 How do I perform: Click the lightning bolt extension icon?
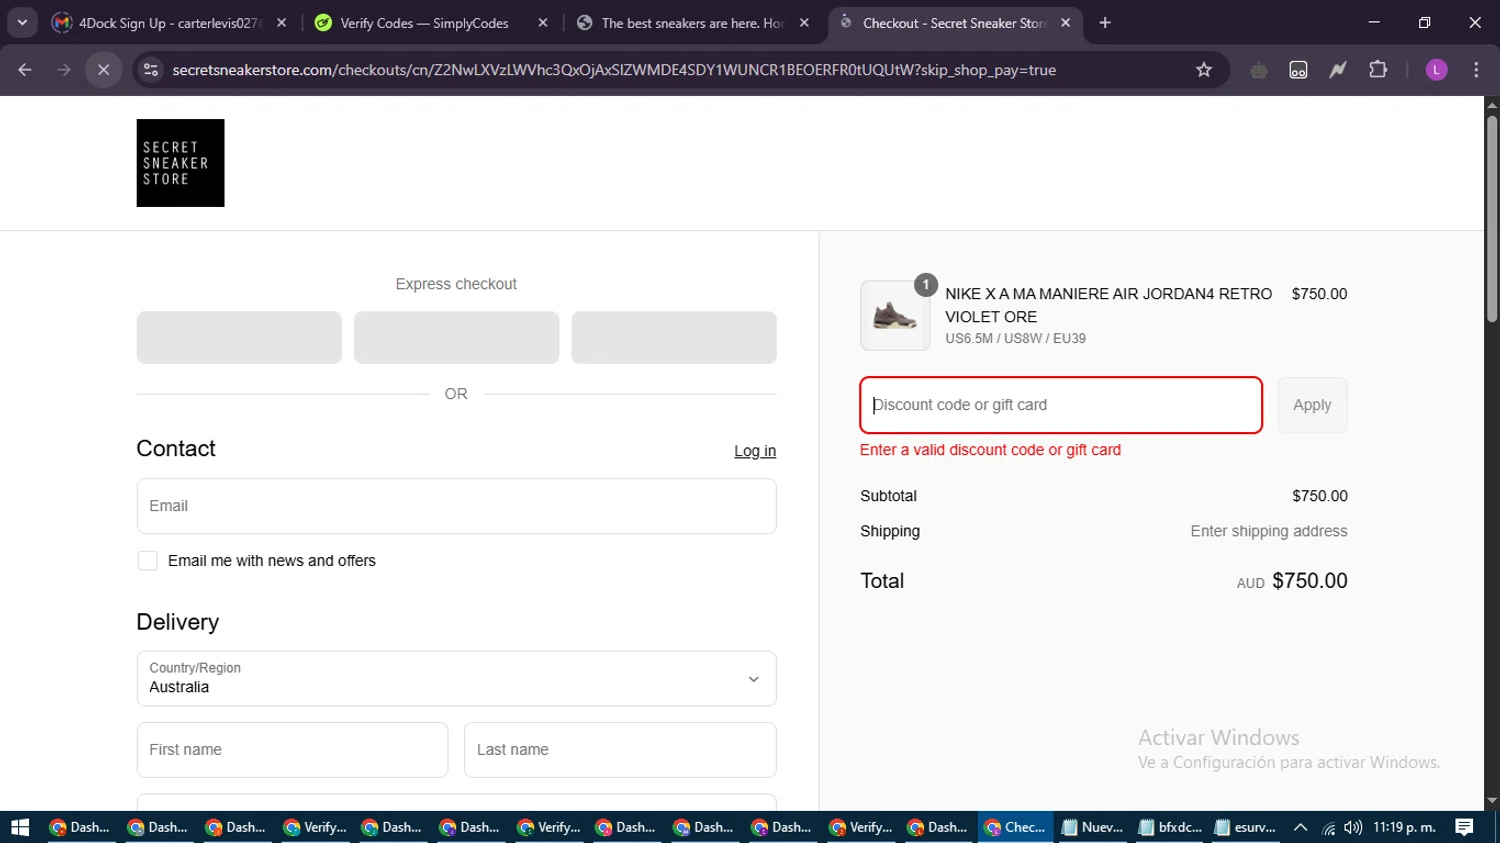(x=1338, y=70)
